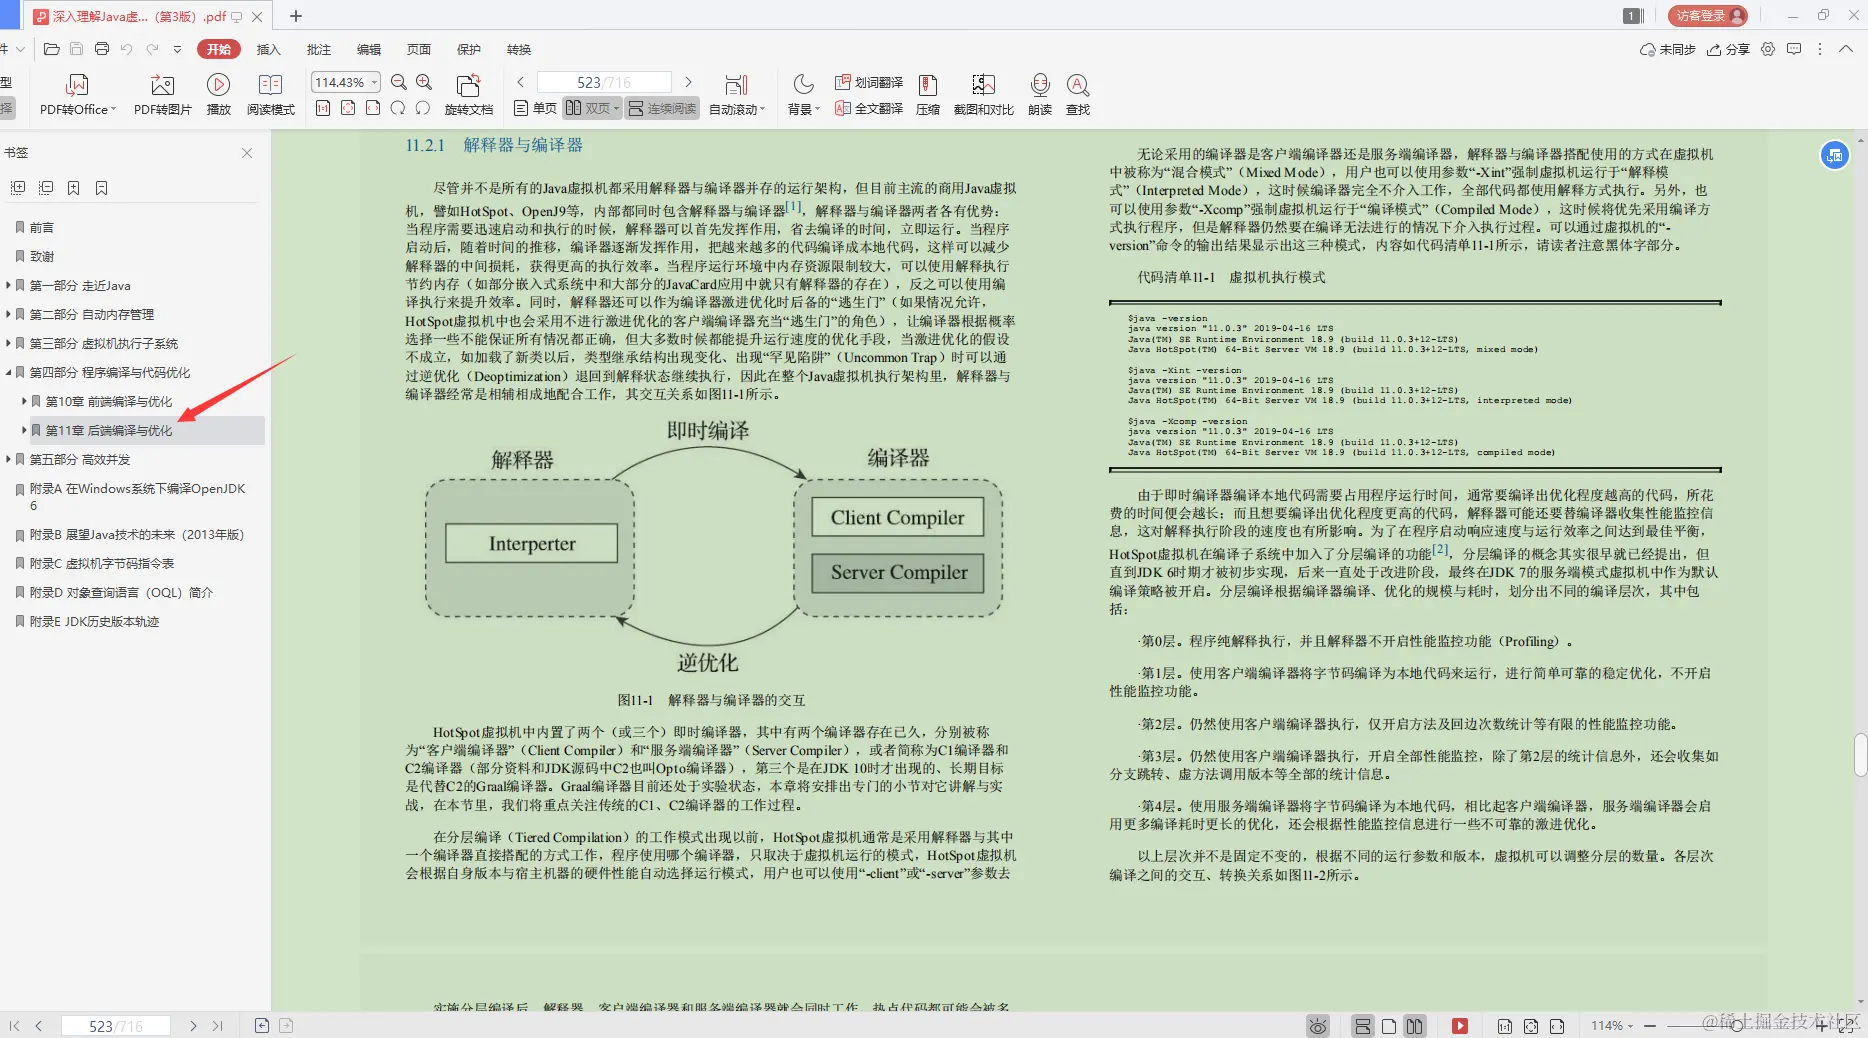Enable 连续阅读 continuous reading mode
1868x1038 pixels.
coord(661,108)
